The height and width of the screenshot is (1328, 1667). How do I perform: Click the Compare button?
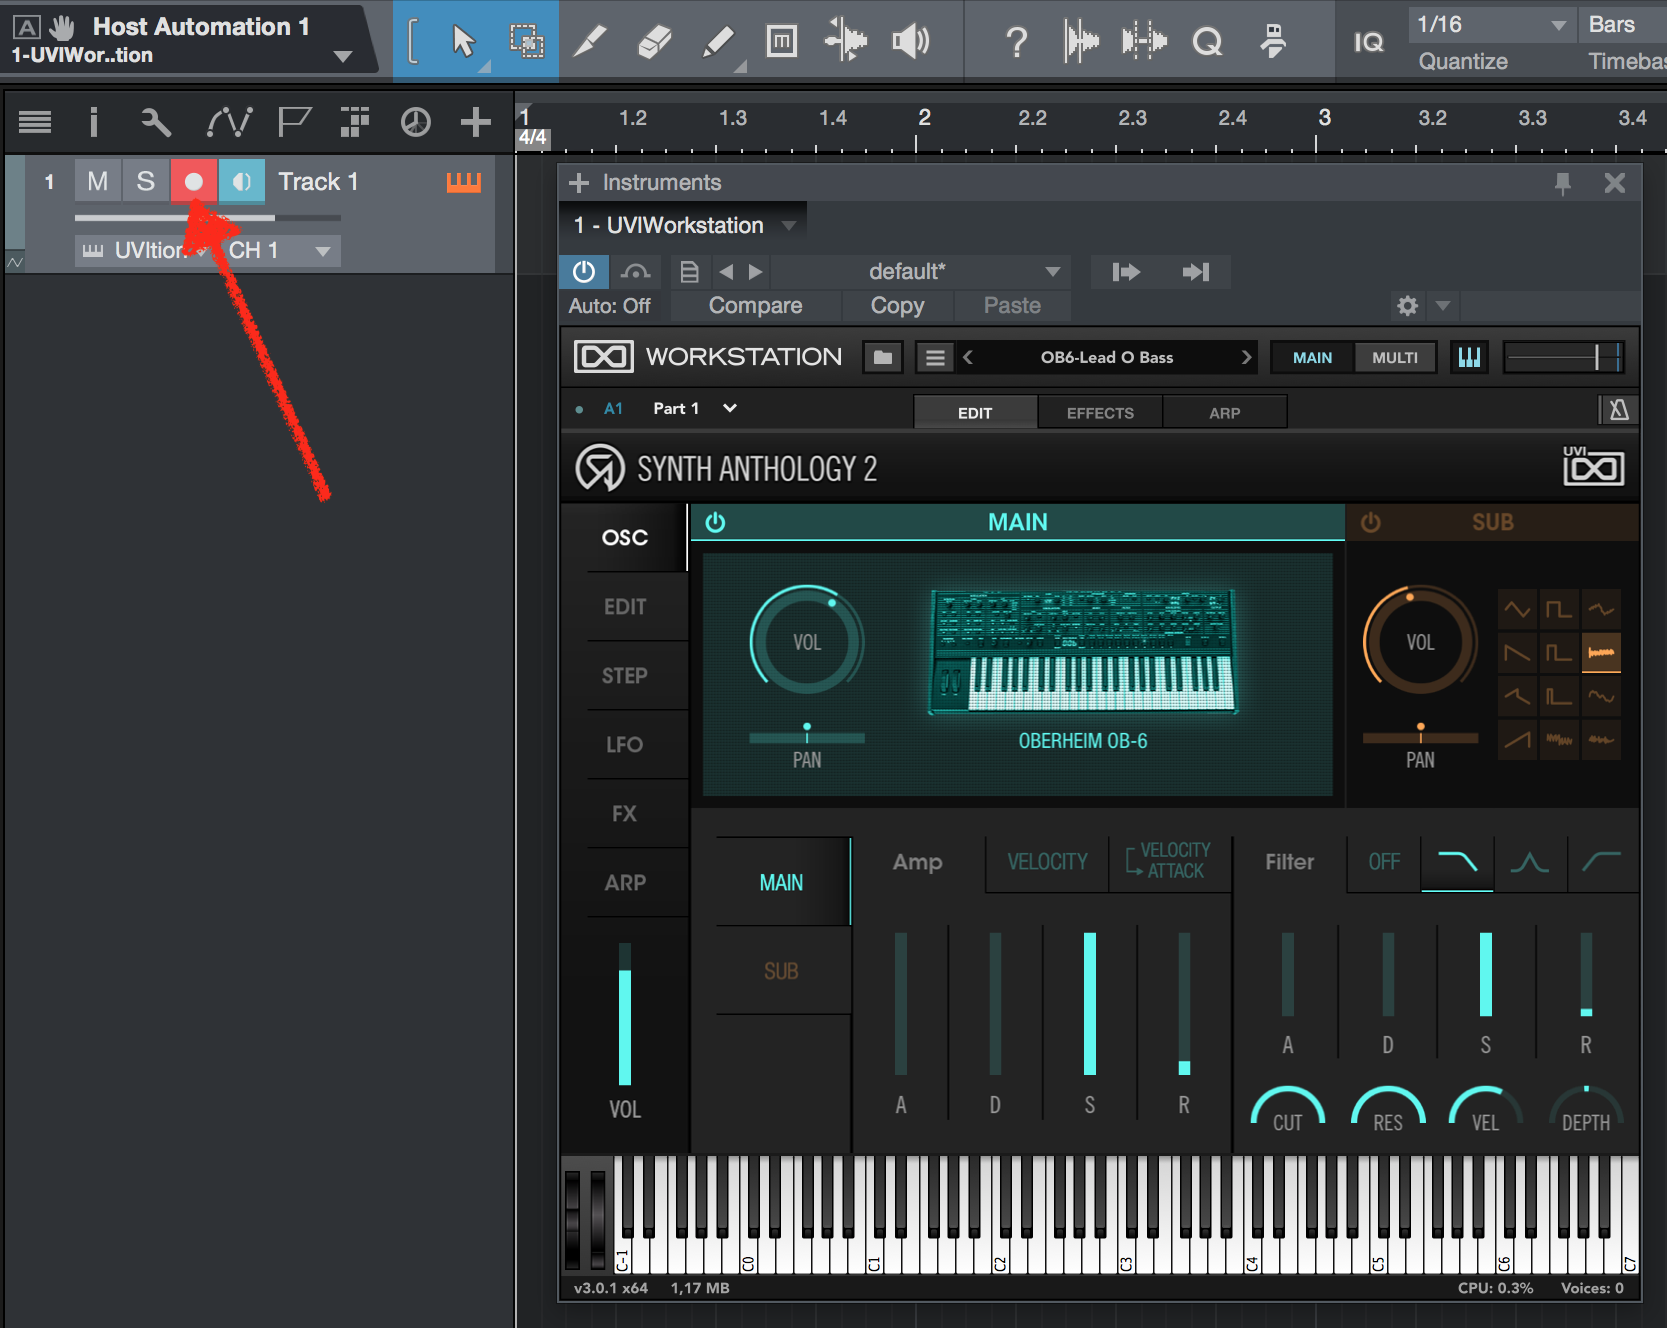tap(755, 305)
